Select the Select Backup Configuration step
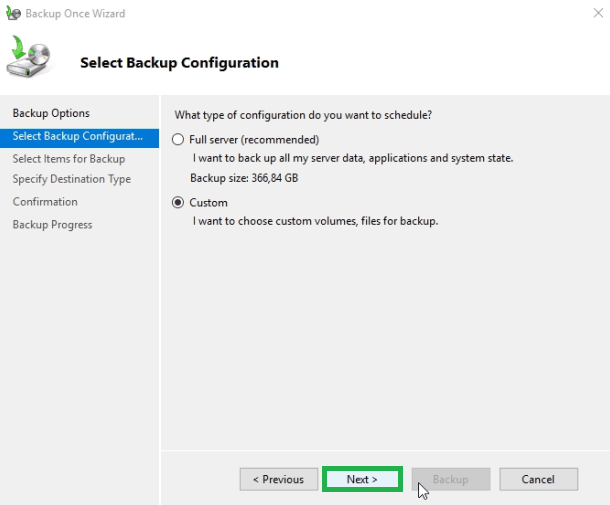 [x=79, y=137]
